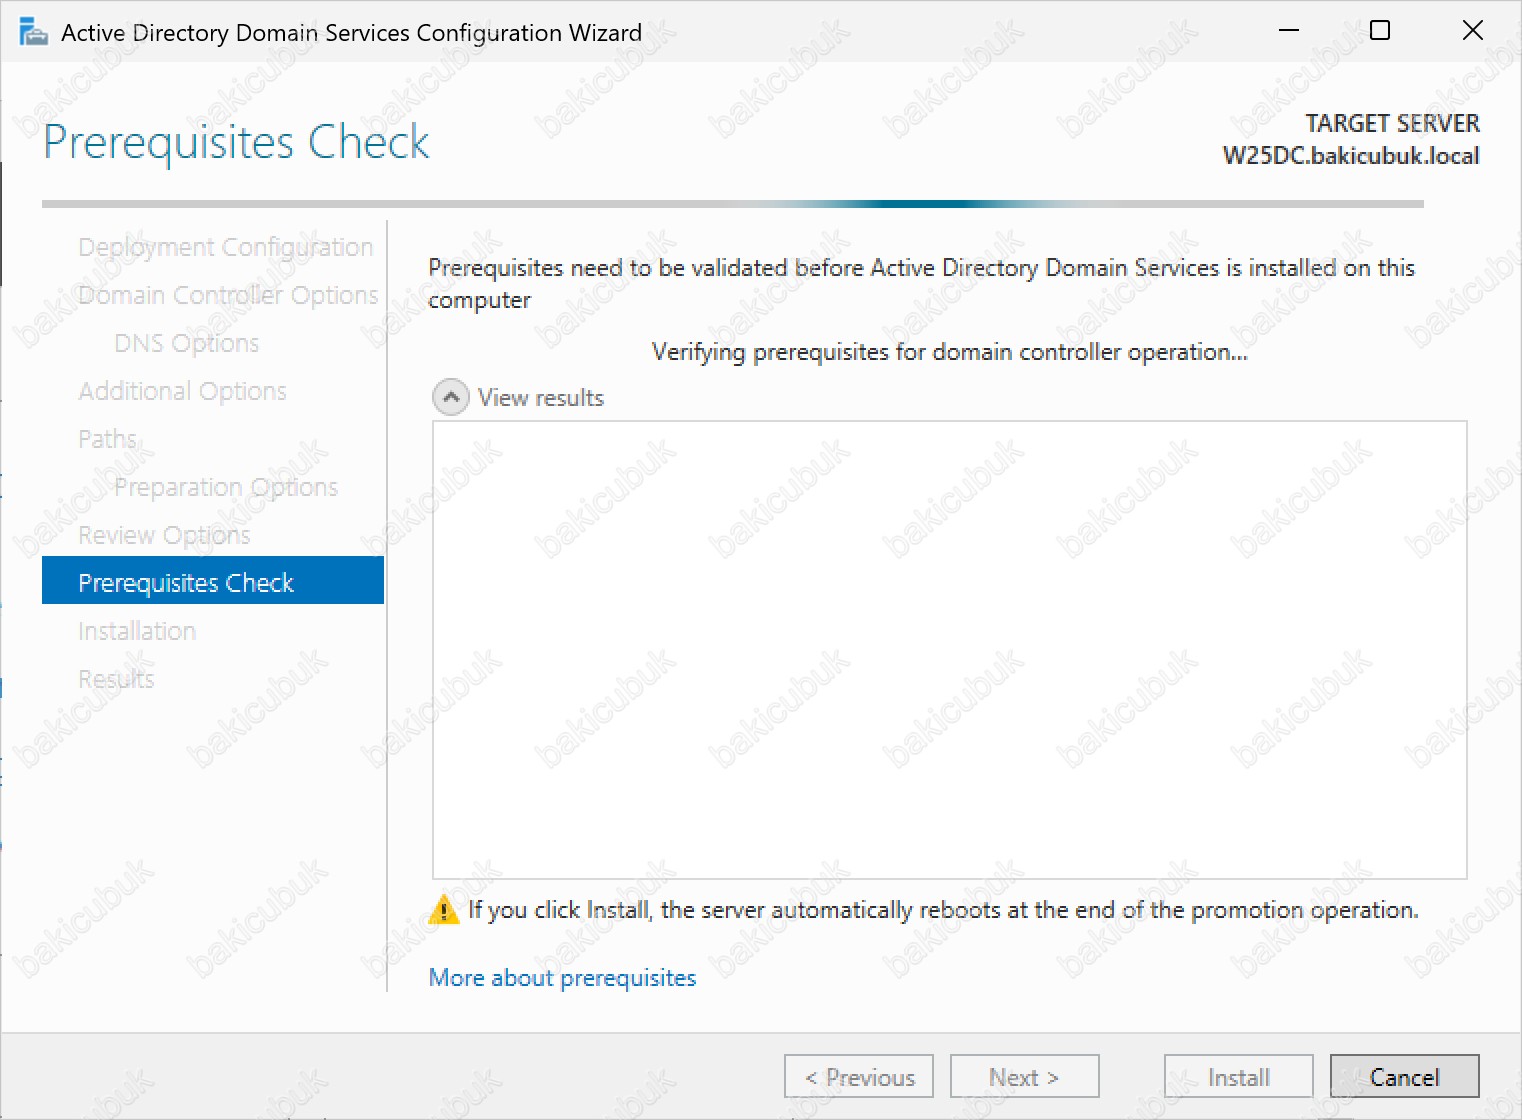This screenshot has height=1120, width=1522.
Task: Select Deployment Configuration step
Action: (x=225, y=247)
